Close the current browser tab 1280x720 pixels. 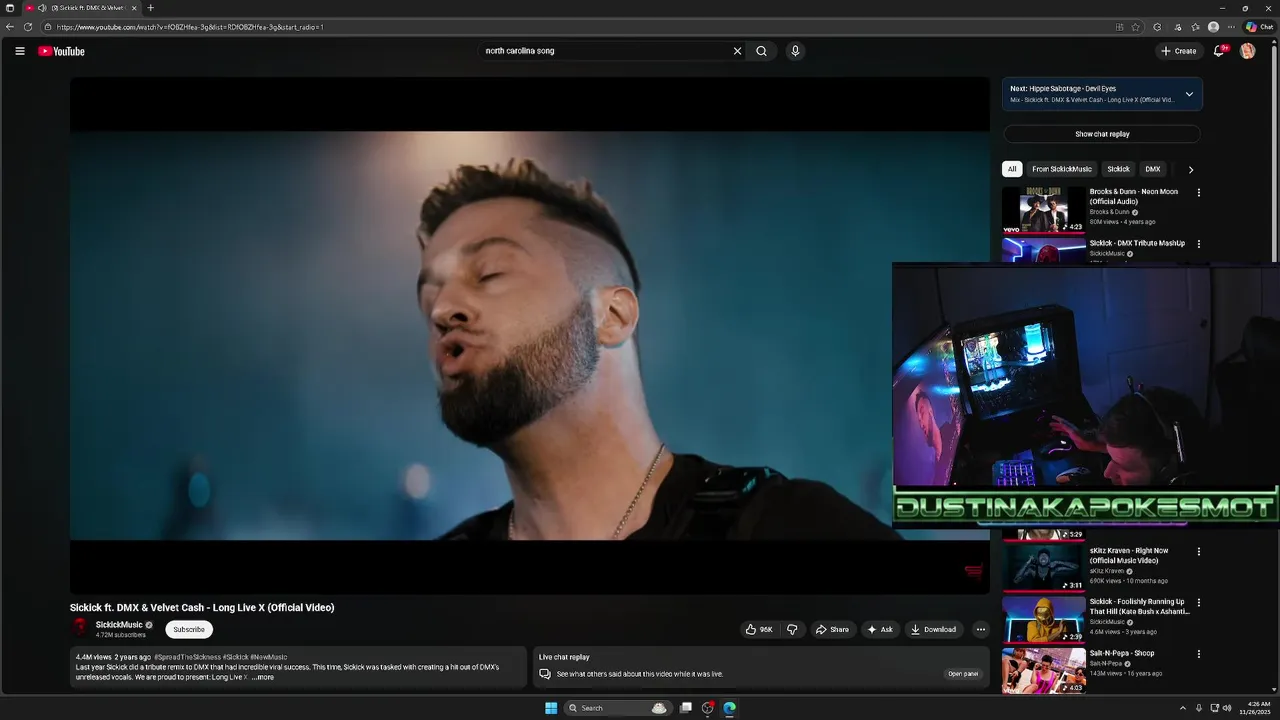pyautogui.click(x=134, y=8)
